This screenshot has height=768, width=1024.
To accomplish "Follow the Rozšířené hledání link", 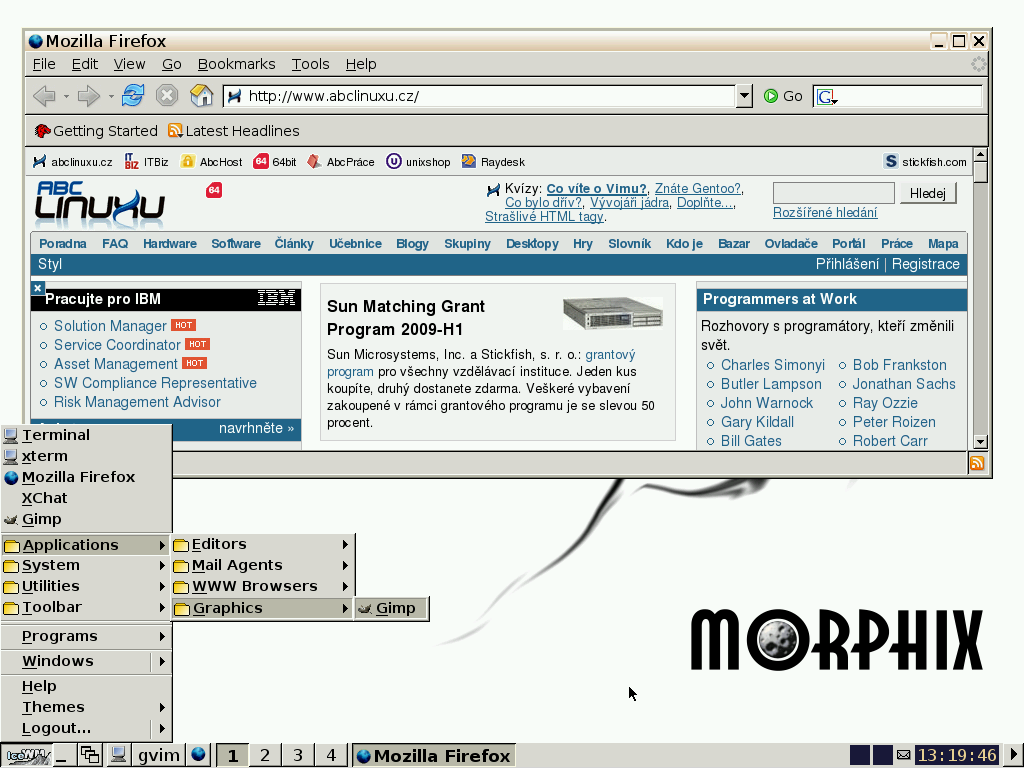I will tap(825, 212).
